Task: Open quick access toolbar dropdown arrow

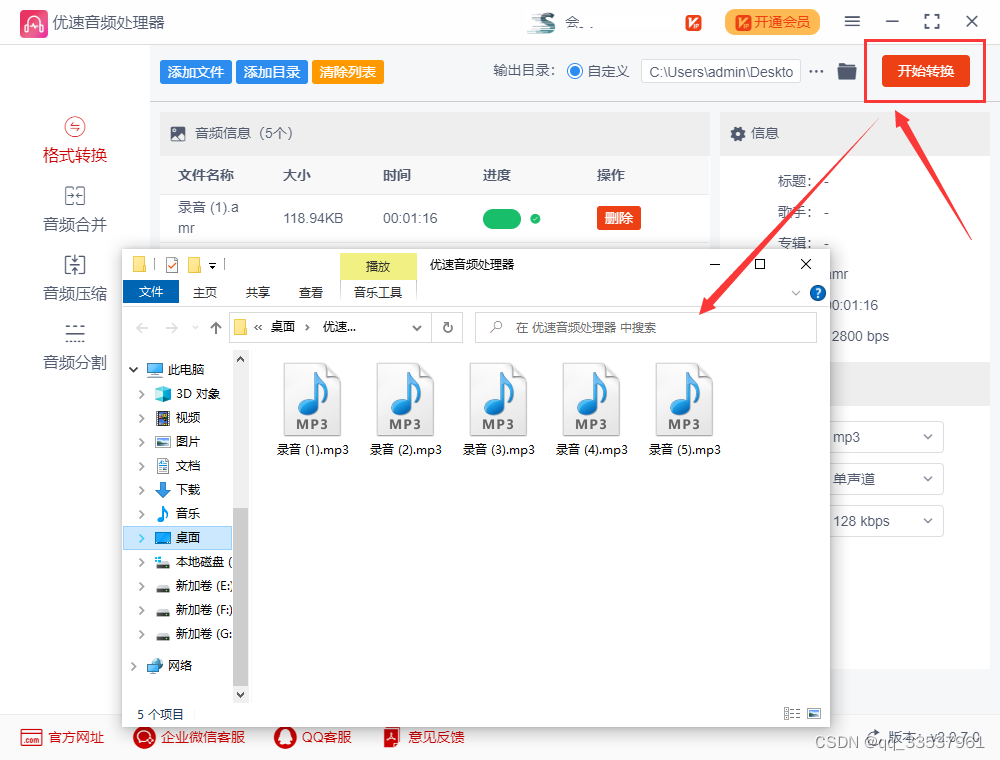Action: coord(212,266)
